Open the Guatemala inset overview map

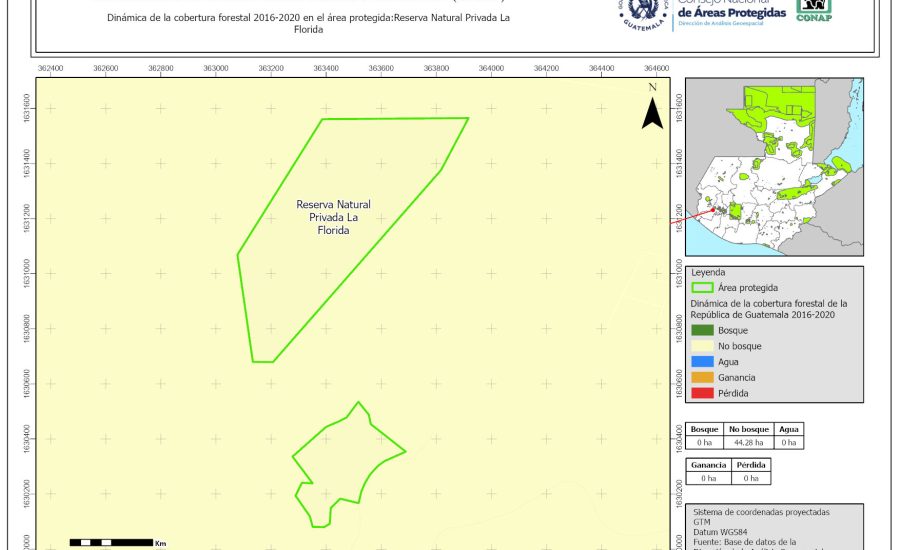coord(774,168)
